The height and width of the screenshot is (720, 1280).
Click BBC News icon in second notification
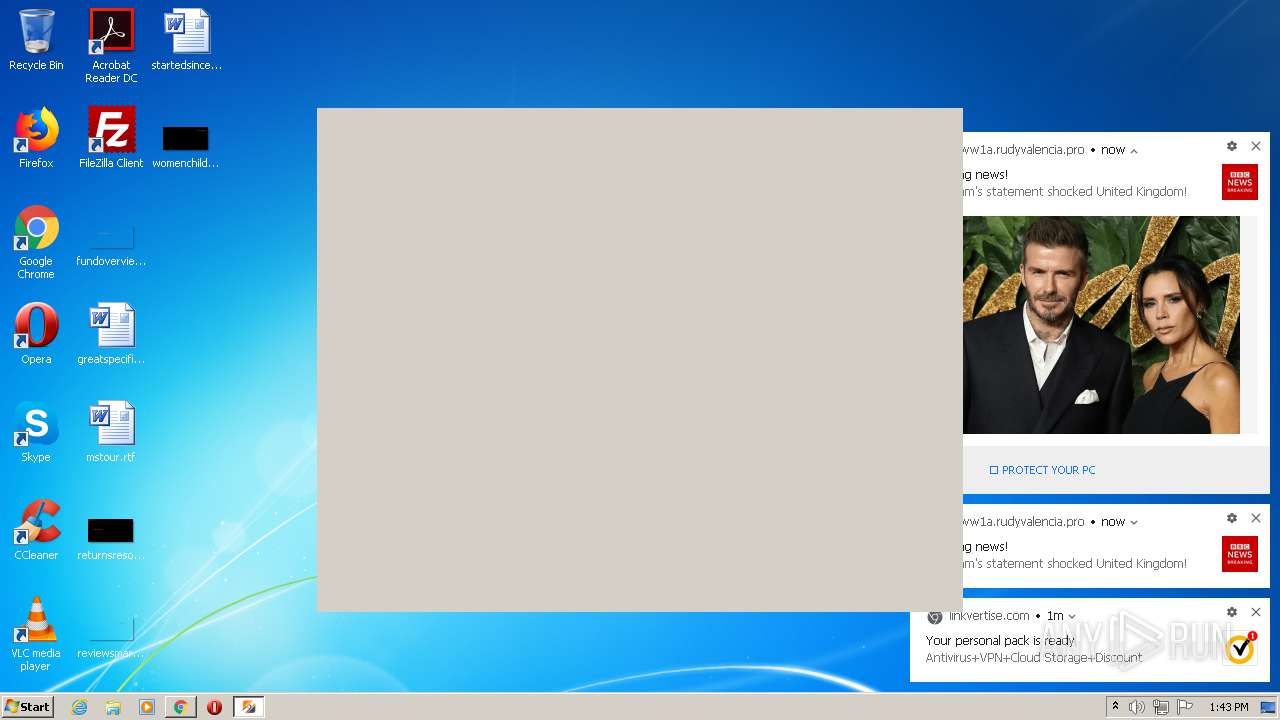(x=1240, y=554)
